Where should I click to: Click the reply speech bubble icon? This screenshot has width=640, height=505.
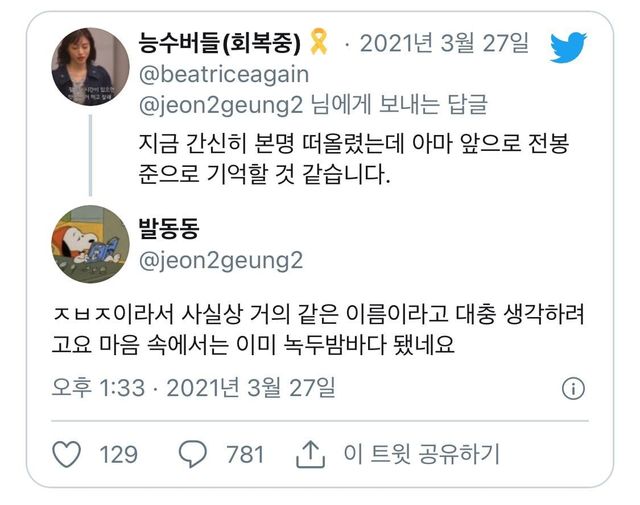[192, 454]
